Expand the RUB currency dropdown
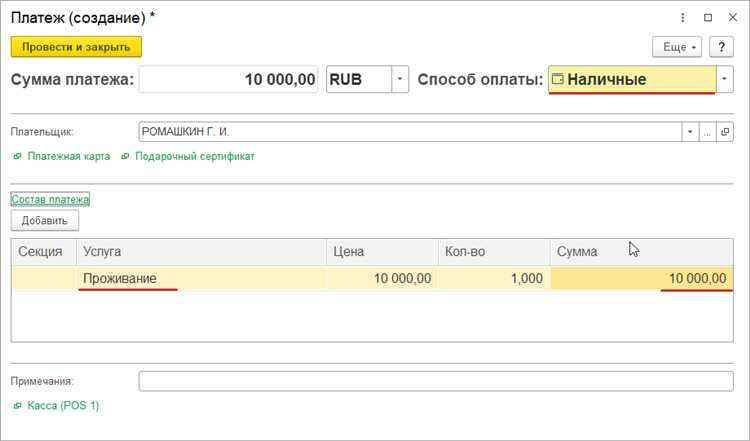The image size is (750, 441). tap(399, 80)
